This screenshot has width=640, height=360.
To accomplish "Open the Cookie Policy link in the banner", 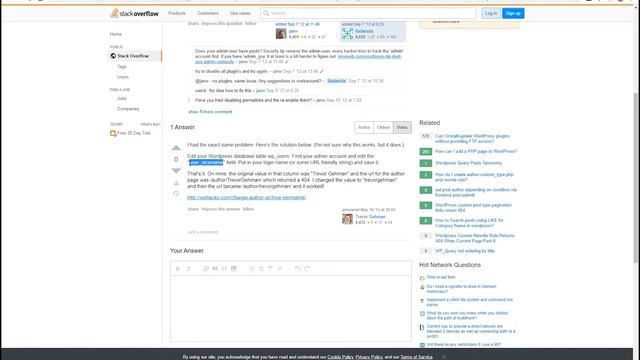I will (x=340, y=357).
